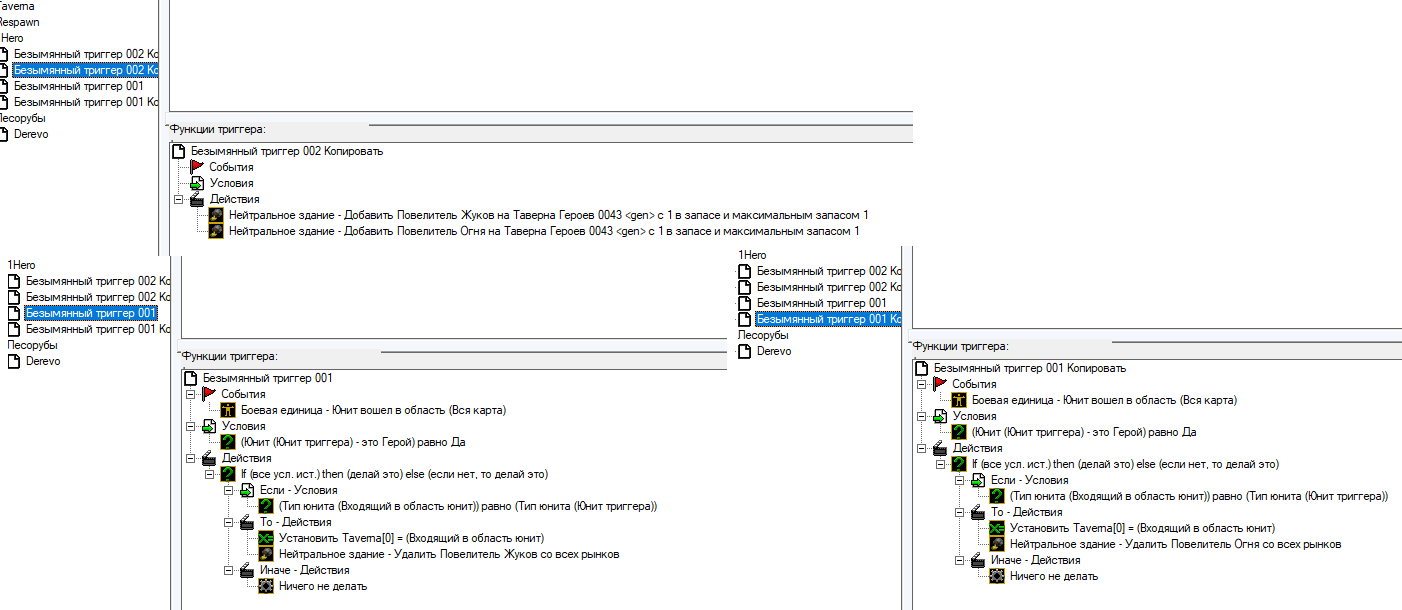
Task: Click Иначе - Действия icon in 001 Копировать functions
Action: 978,560
